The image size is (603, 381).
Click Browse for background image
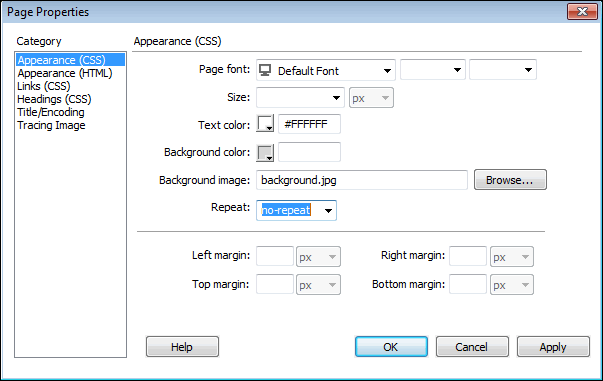point(510,180)
